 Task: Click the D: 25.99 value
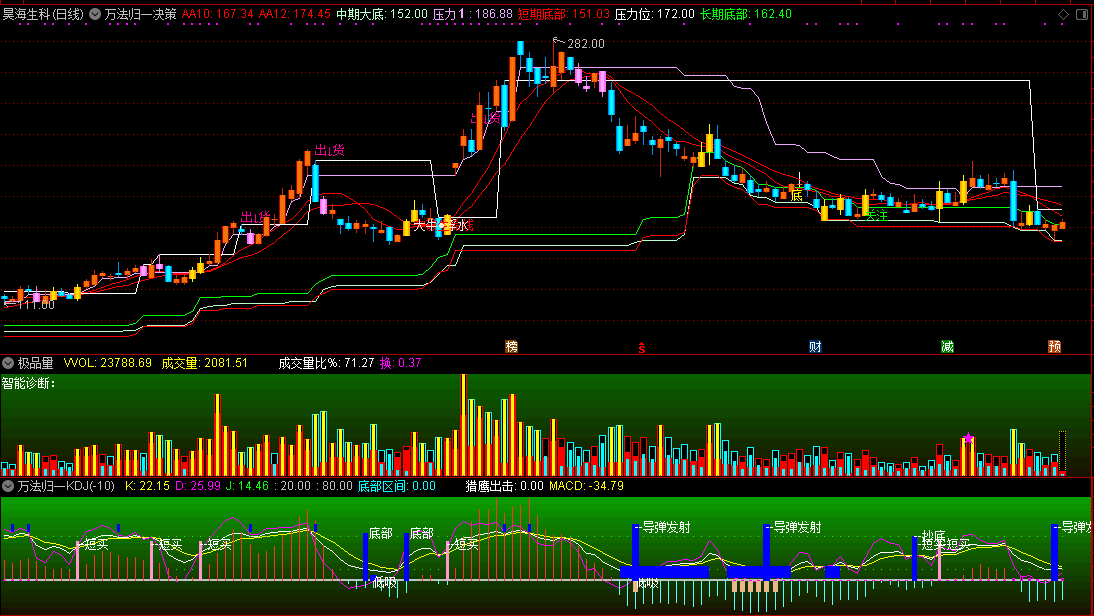coord(197,486)
